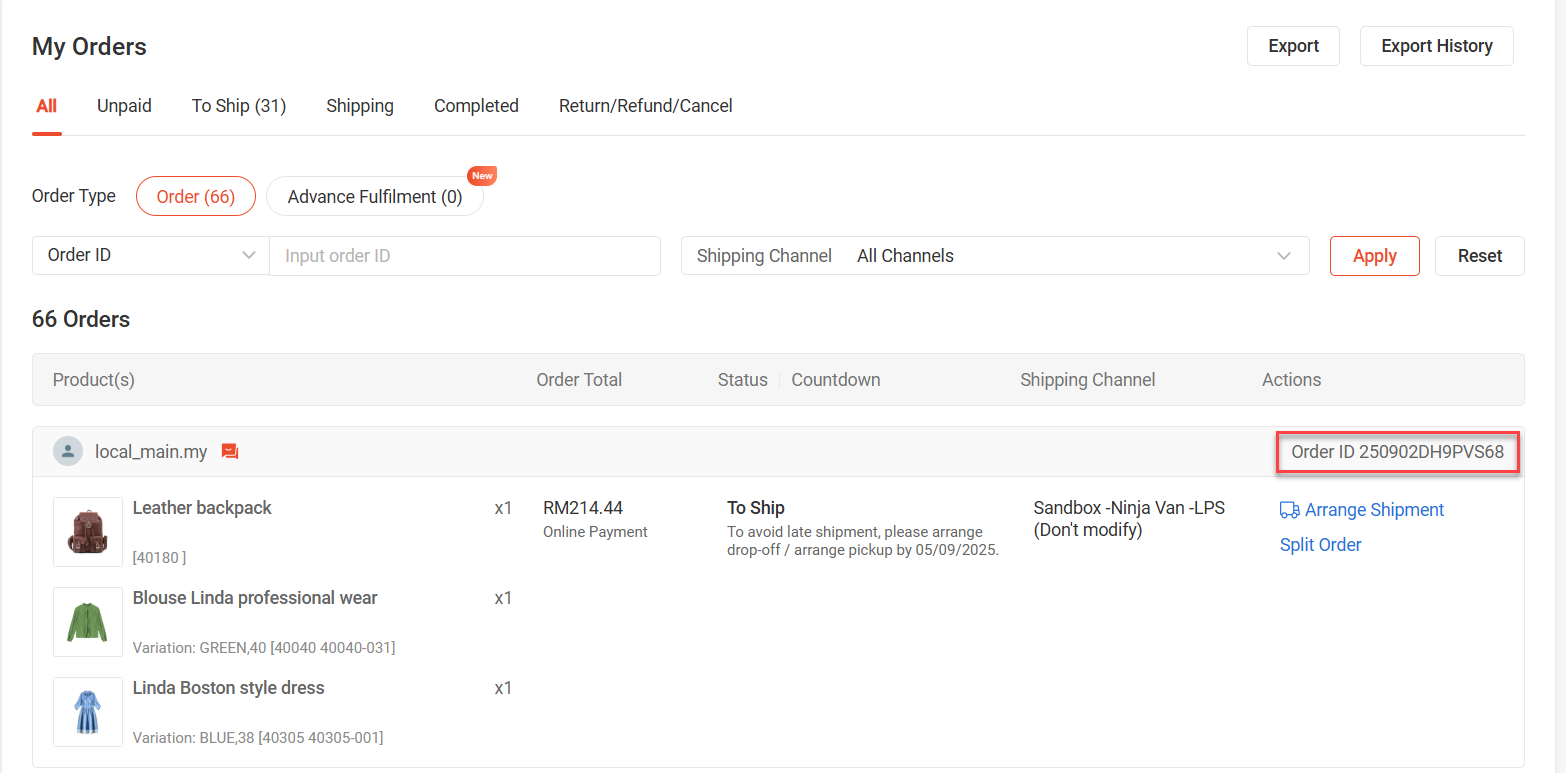Click the Split Order link
Viewport: 1566px width, 773px height.
[x=1320, y=545]
